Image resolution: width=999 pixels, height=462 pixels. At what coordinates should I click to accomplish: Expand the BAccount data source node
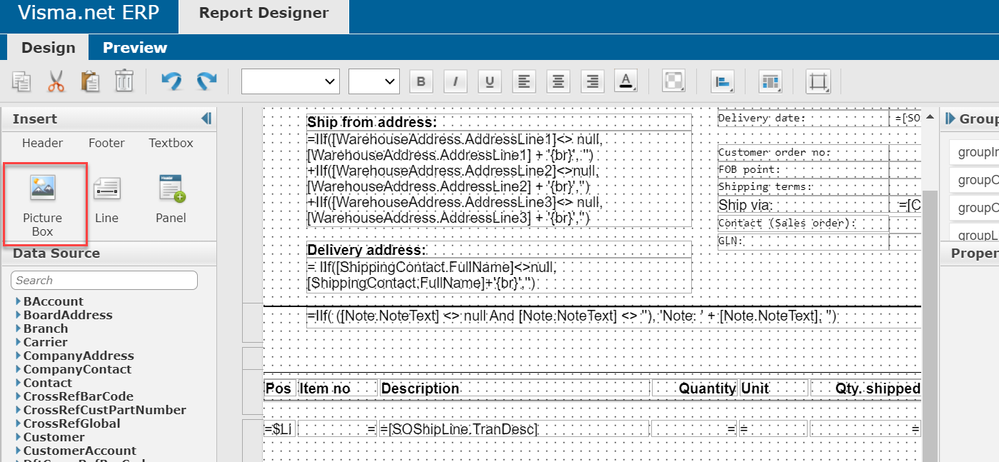(18, 301)
